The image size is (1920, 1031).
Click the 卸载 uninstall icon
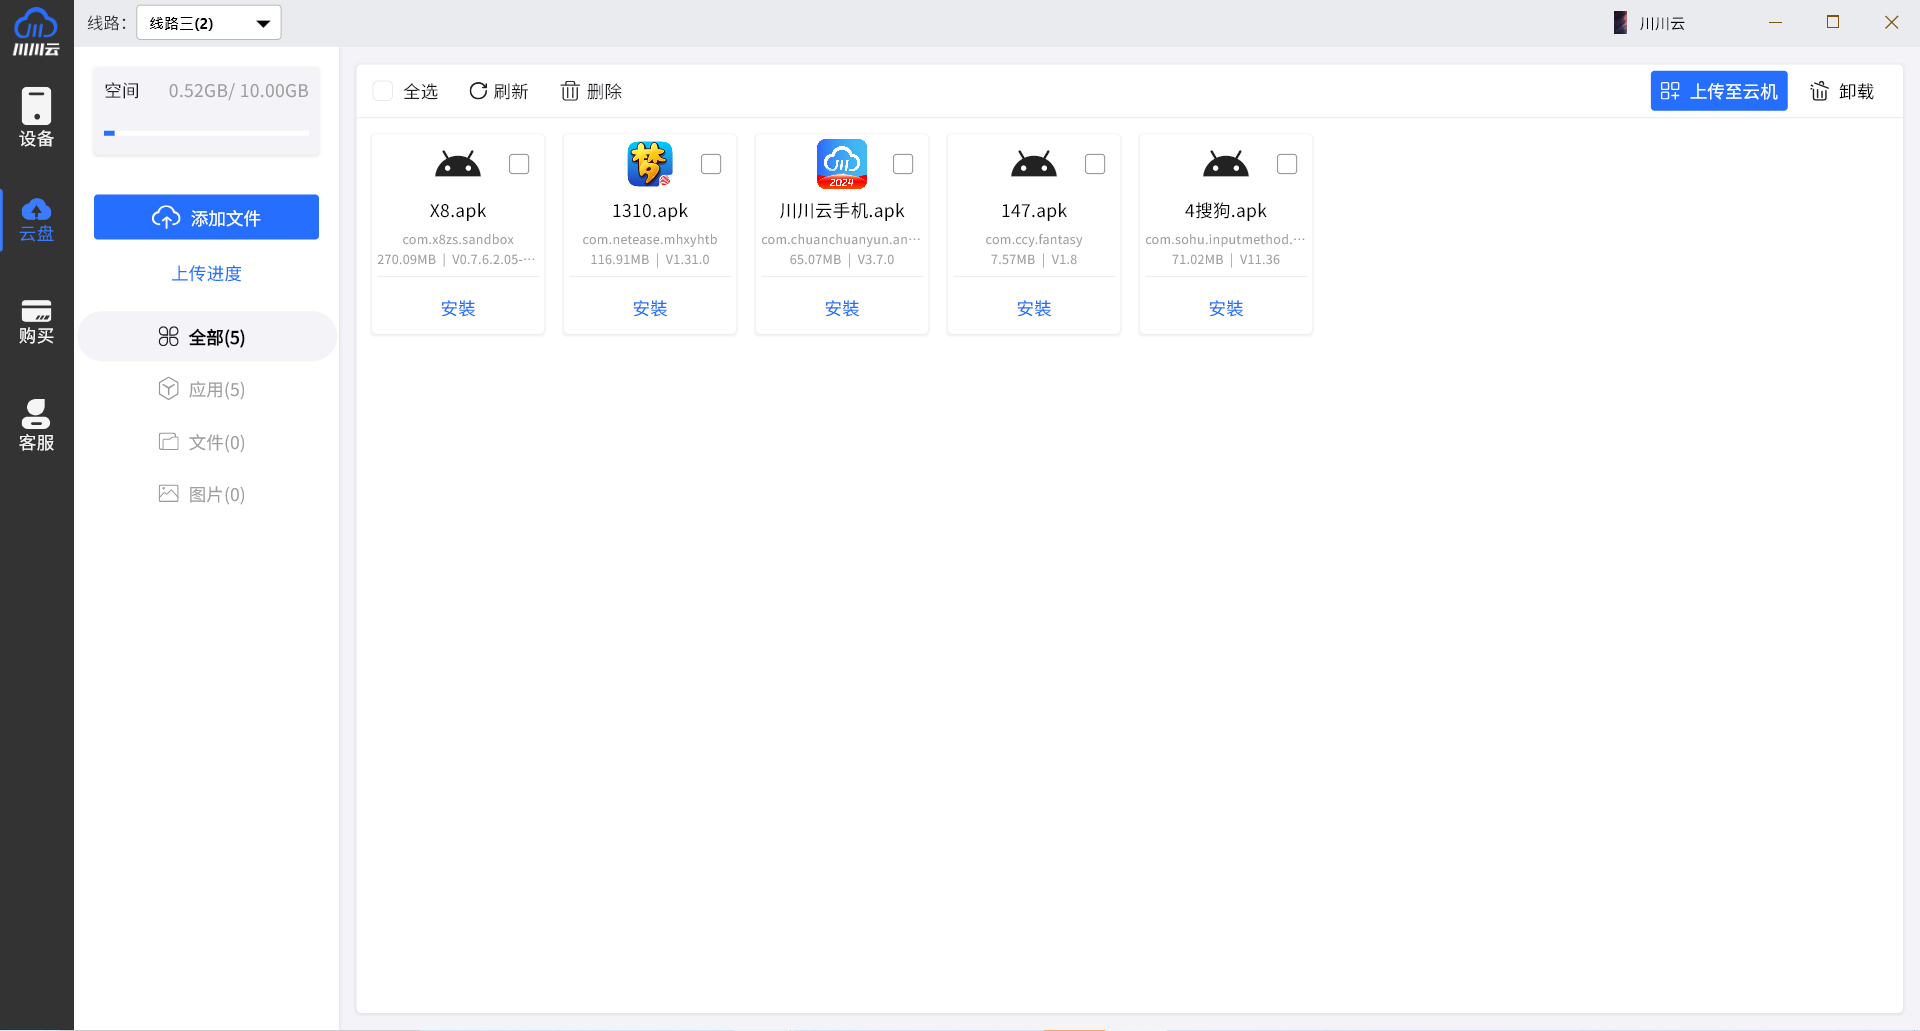click(x=1819, y=91)
